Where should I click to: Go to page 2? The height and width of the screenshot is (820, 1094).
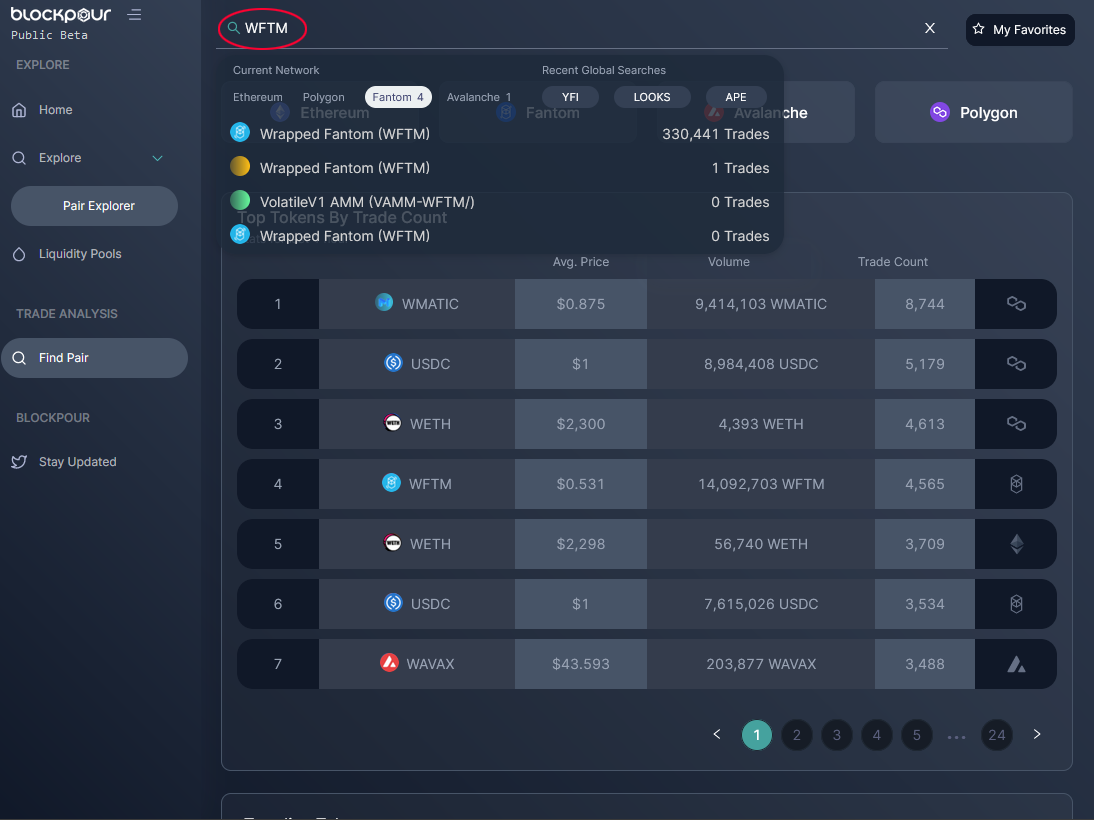tap(797, 735)
